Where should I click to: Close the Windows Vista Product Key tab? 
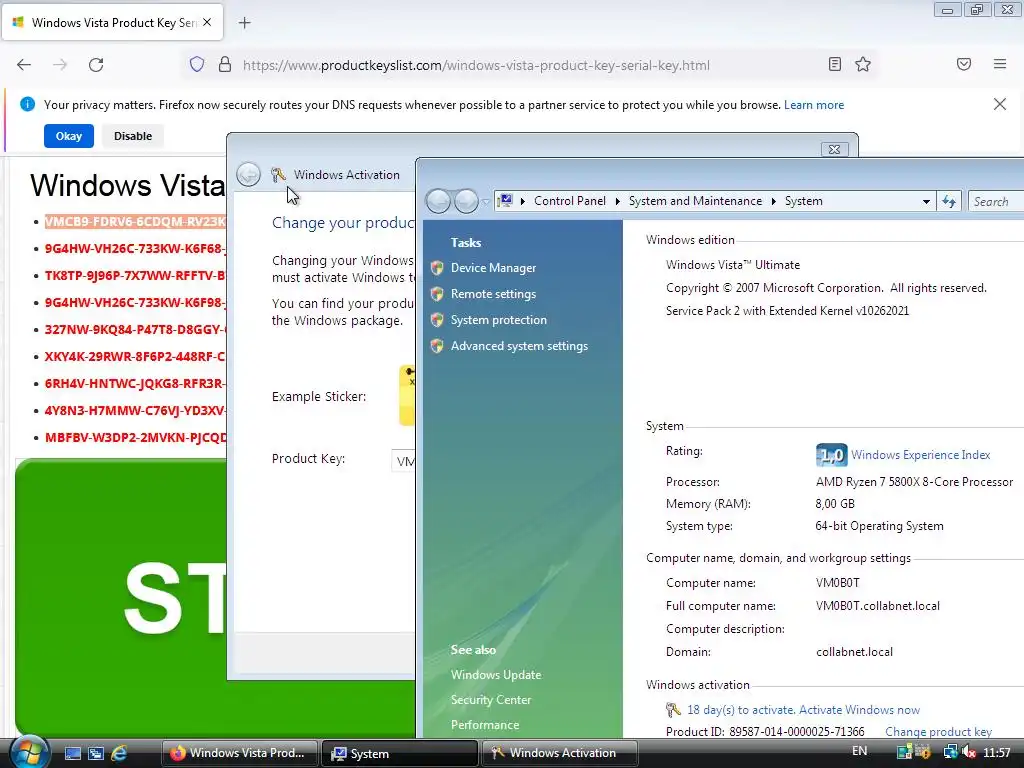click(x=207, y=22)
